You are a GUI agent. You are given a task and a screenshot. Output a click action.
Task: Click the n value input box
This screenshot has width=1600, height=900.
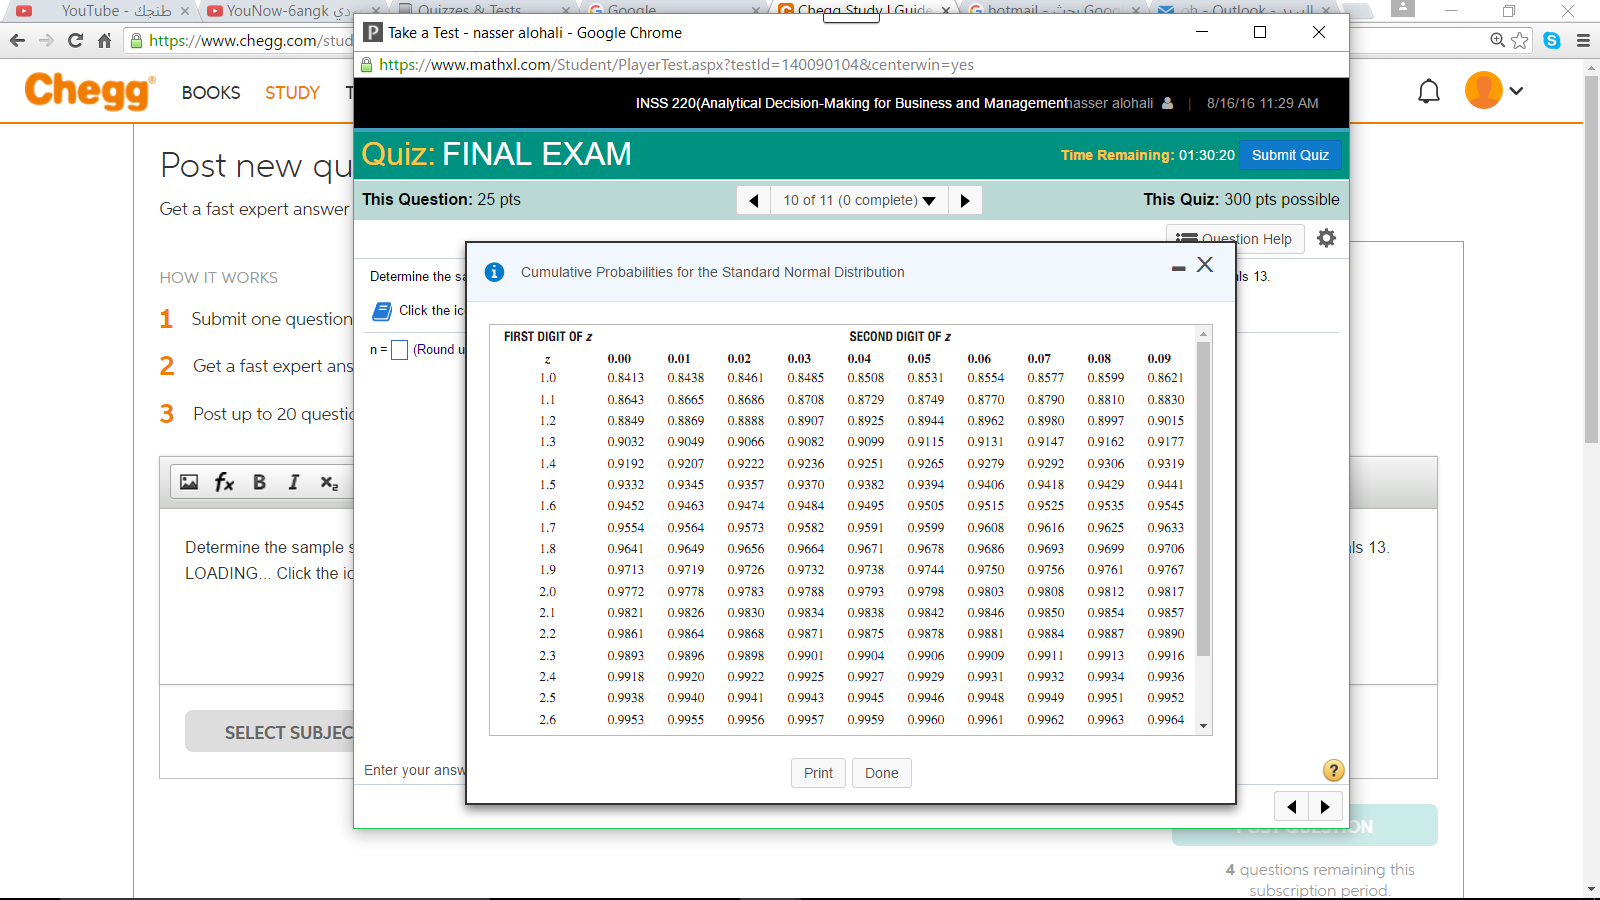399,349
